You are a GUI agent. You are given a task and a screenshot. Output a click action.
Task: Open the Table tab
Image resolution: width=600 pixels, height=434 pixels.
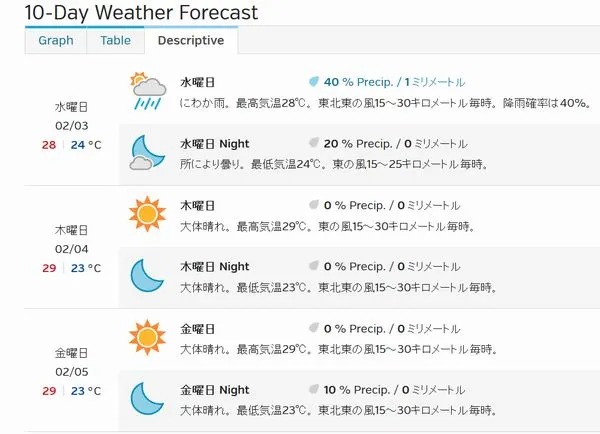116,41
